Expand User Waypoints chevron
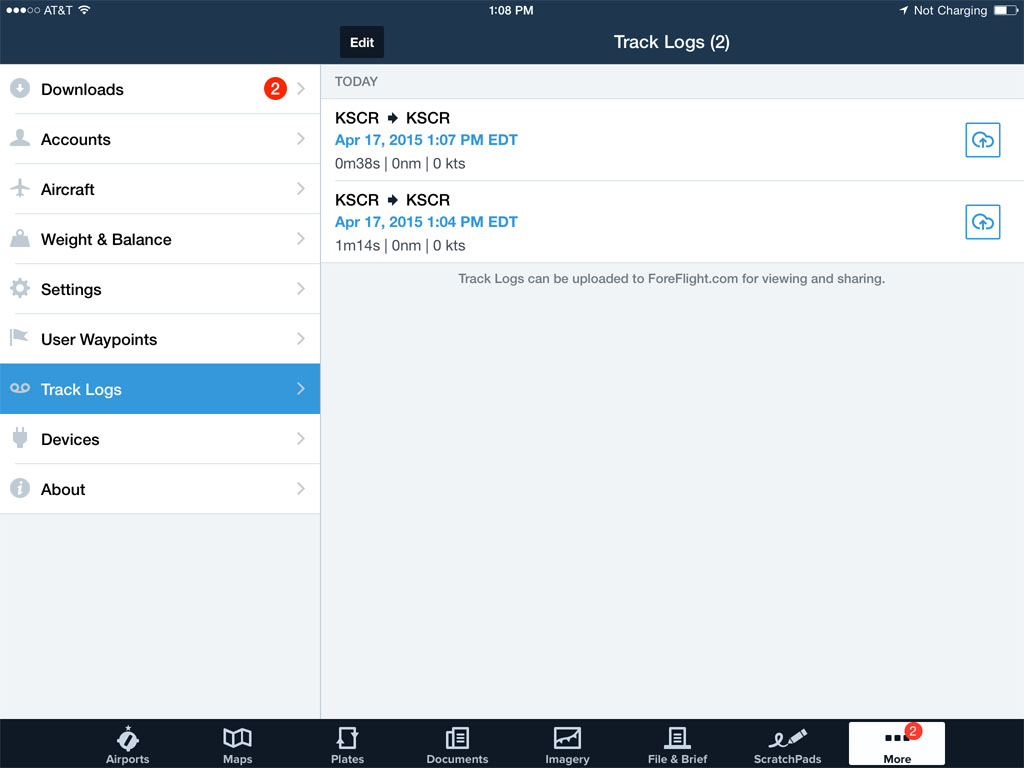 (x=300, y=338)
